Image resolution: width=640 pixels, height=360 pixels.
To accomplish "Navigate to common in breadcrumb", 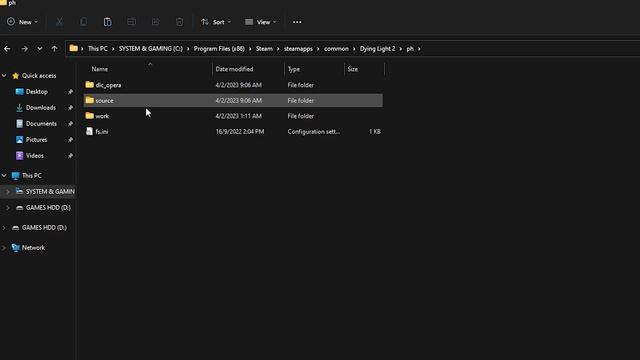I will pos(336,49).
